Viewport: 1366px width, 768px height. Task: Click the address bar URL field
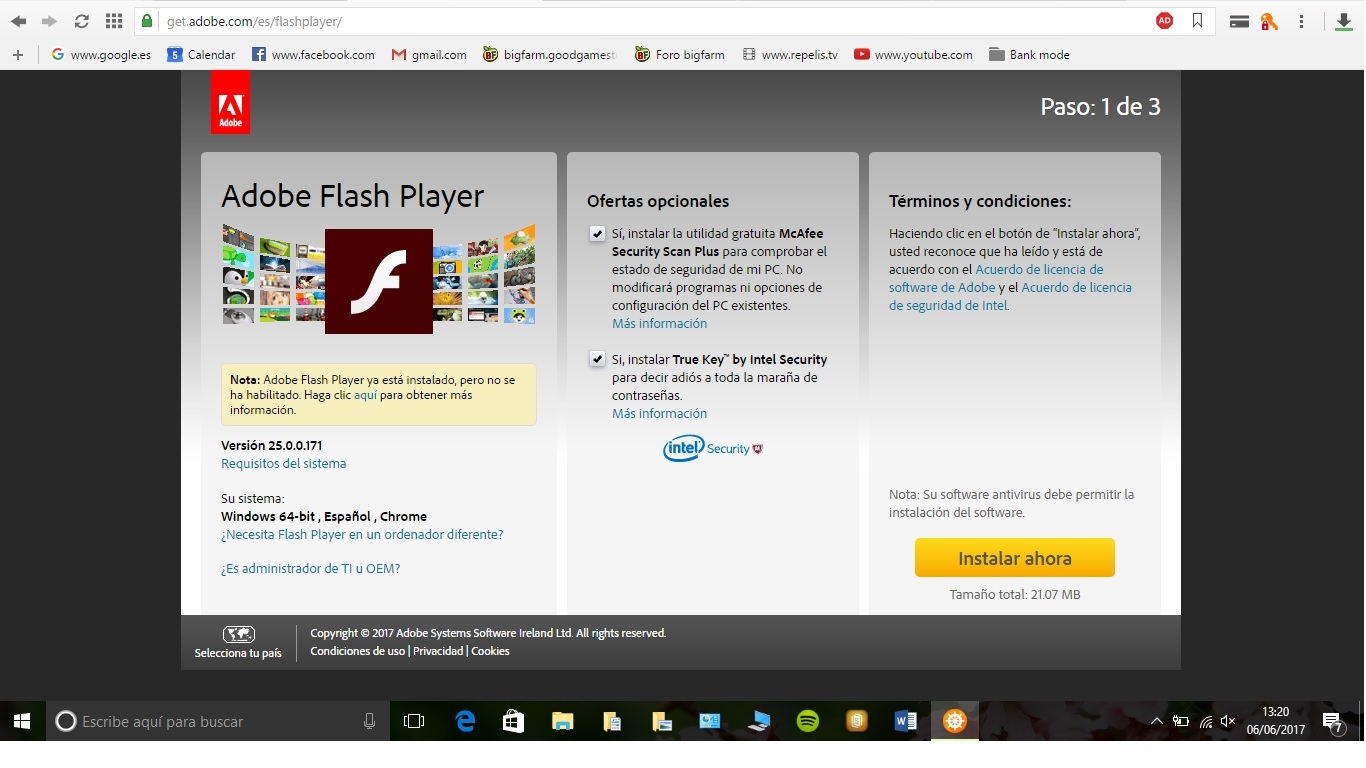650,21
